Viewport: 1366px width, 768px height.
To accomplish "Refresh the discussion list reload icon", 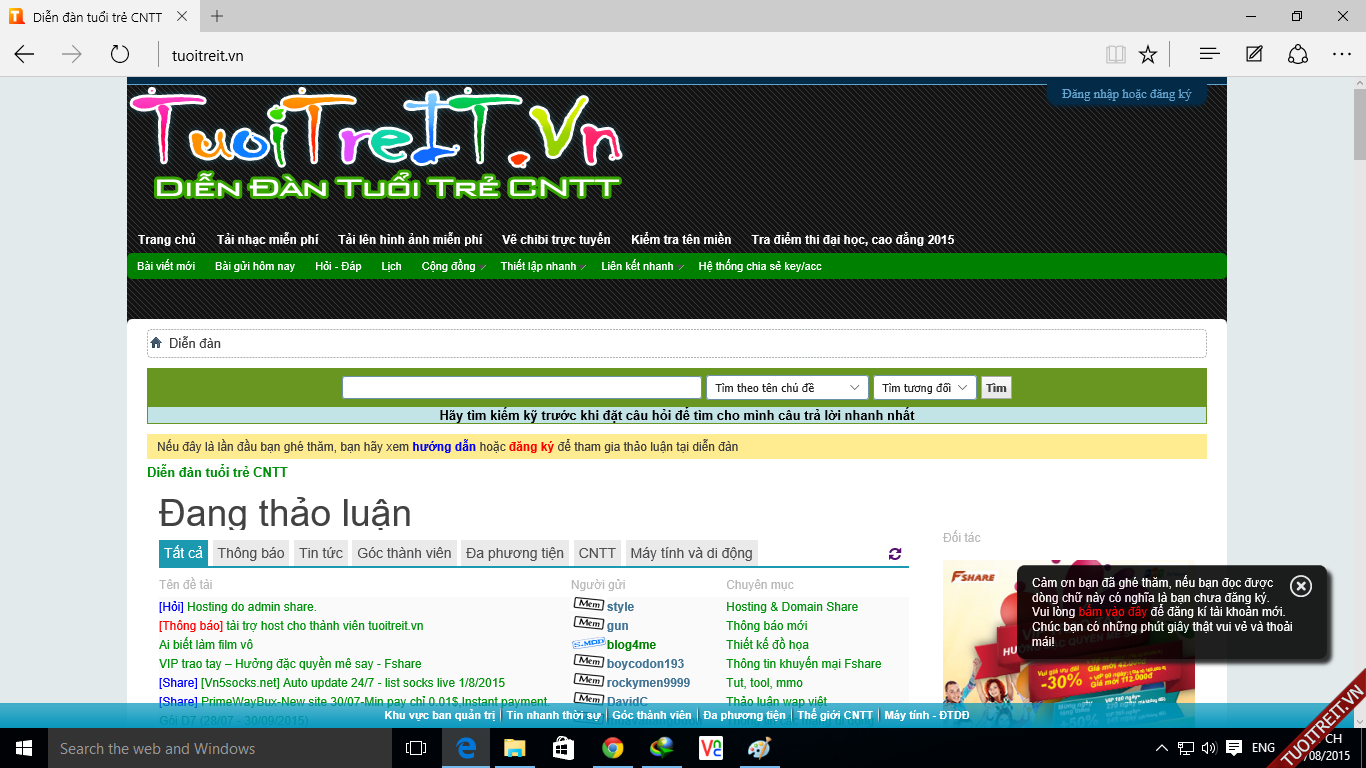I will coord(894,554).
